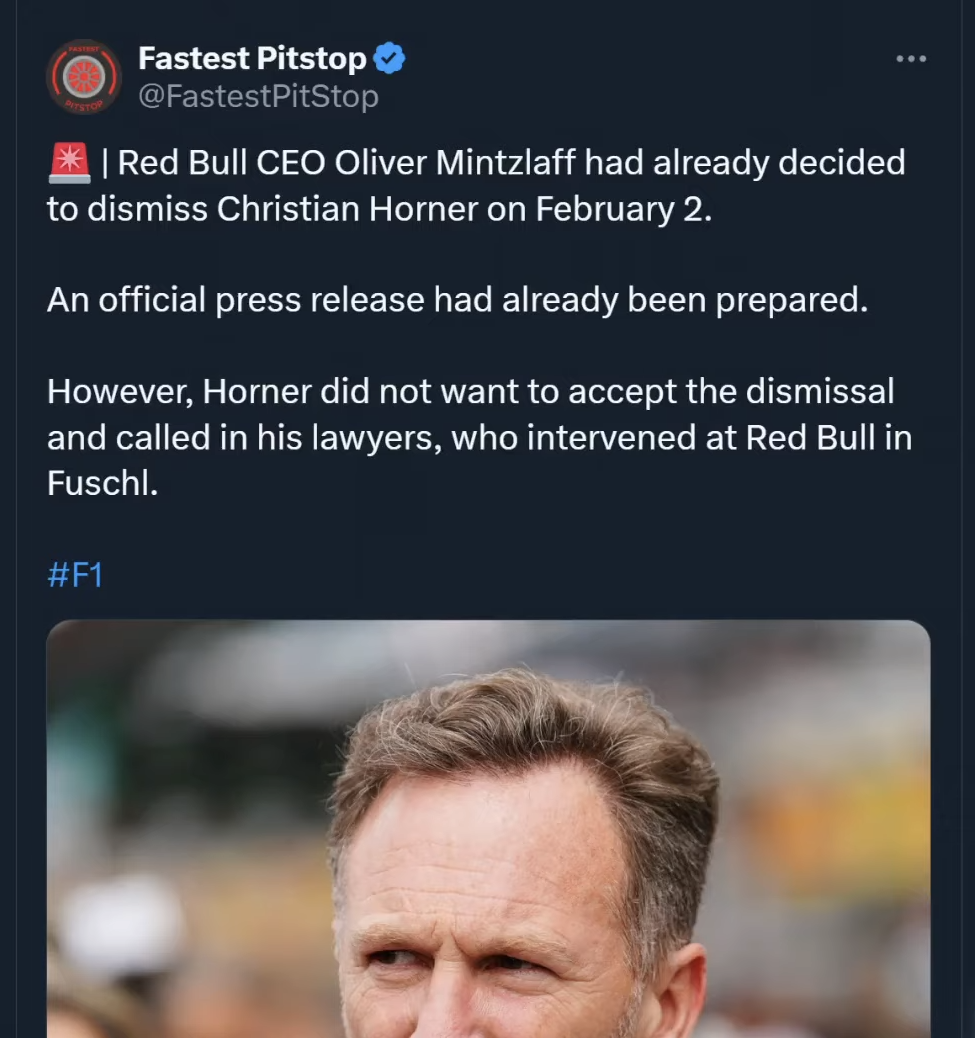Open the attached photo of the man

tap(488, 828)
